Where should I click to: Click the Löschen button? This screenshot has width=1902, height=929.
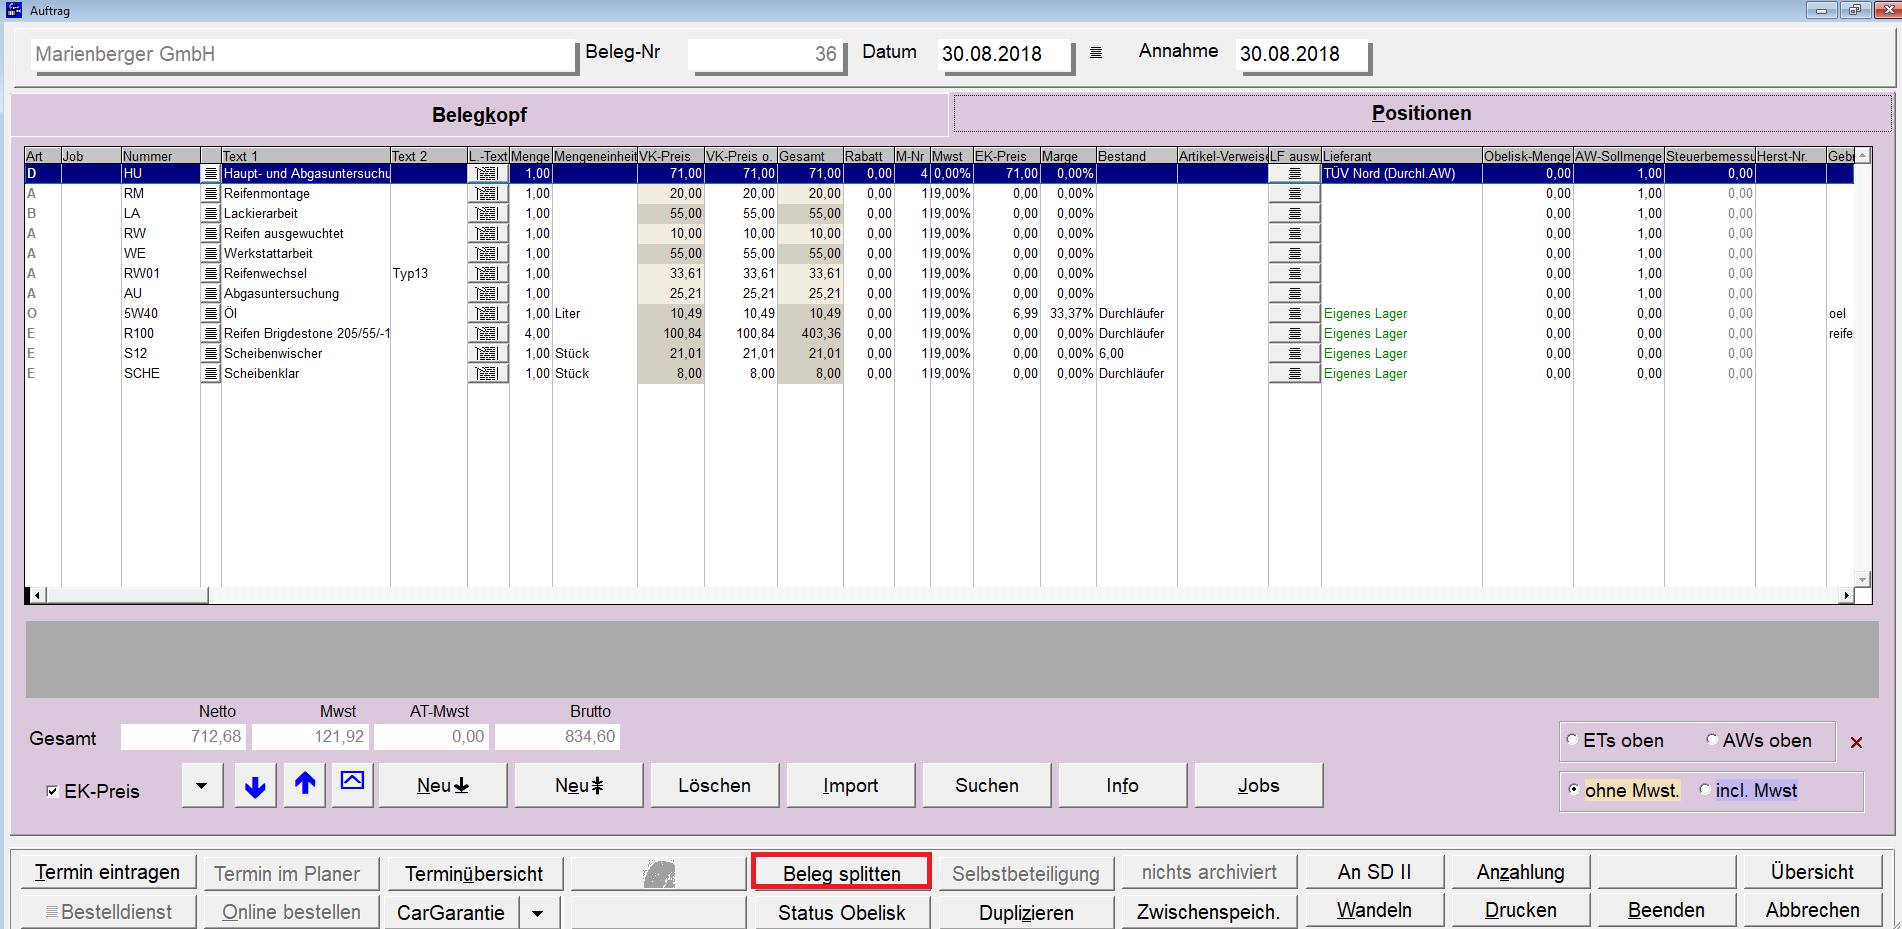714,786
